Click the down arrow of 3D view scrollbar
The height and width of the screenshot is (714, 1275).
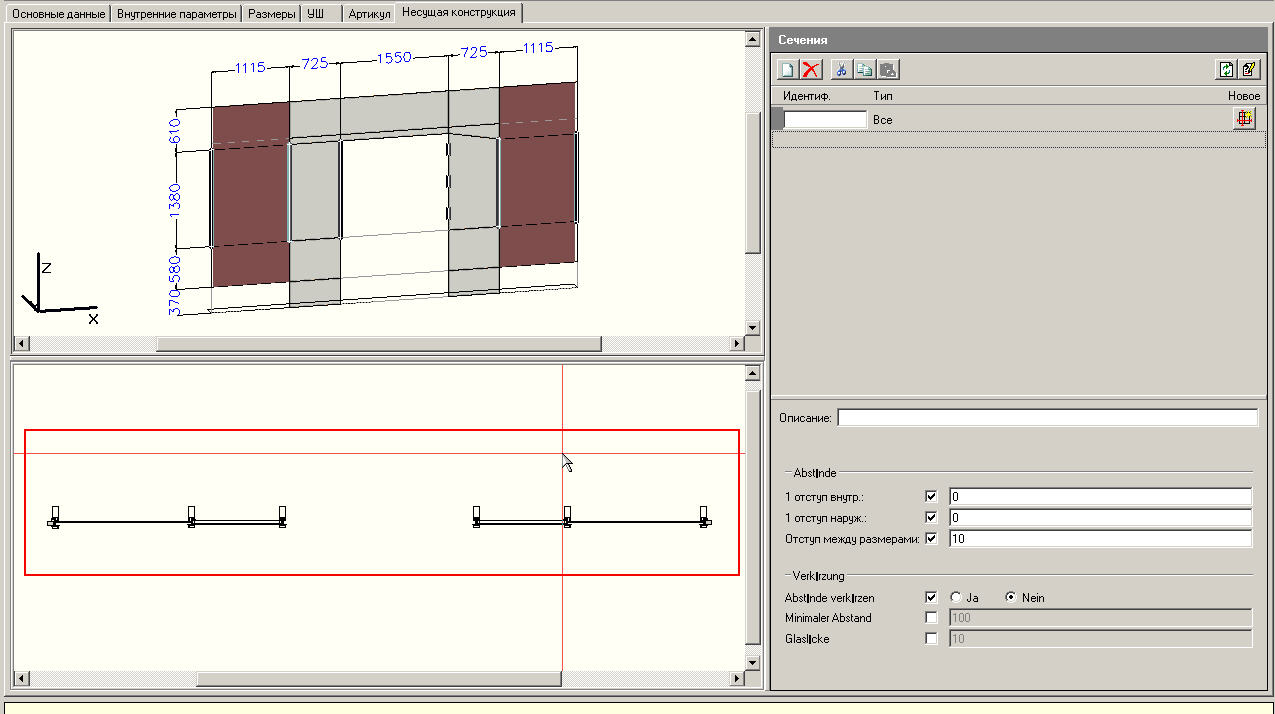pos(753,327)
